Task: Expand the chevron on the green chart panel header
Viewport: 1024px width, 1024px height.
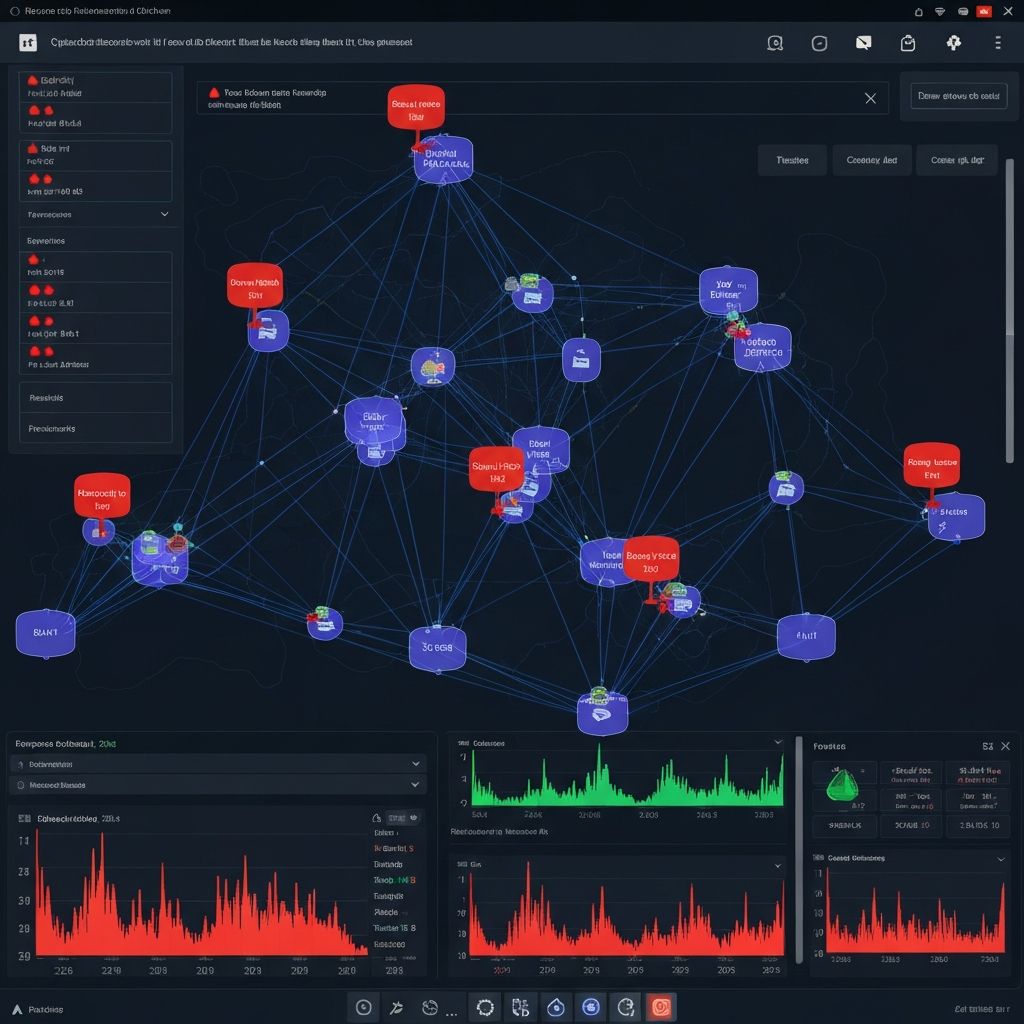Action: pos(777,742)
